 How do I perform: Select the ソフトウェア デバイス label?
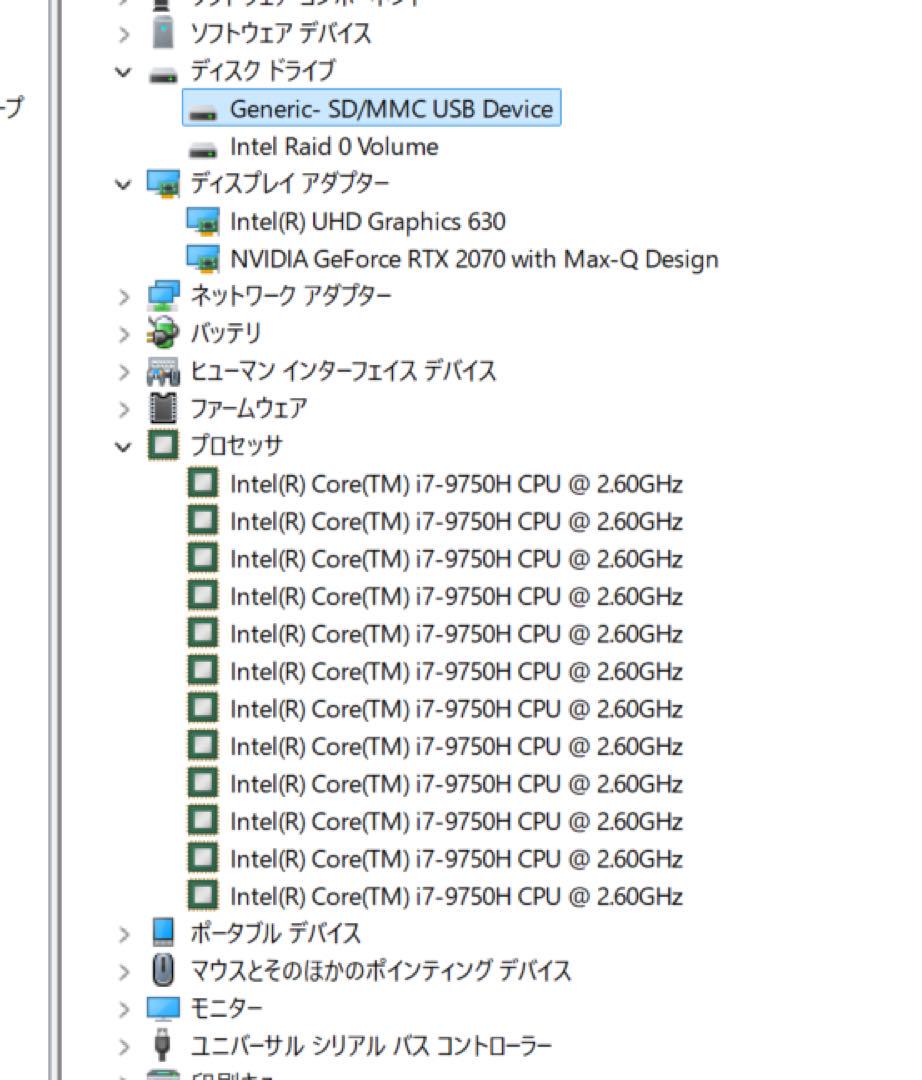coord(281,33)
